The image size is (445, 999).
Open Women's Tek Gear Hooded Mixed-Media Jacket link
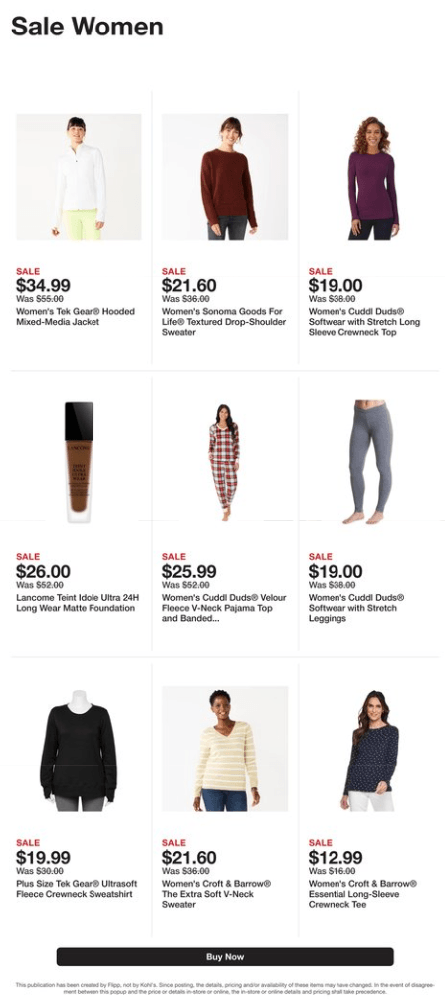point(76,317)
